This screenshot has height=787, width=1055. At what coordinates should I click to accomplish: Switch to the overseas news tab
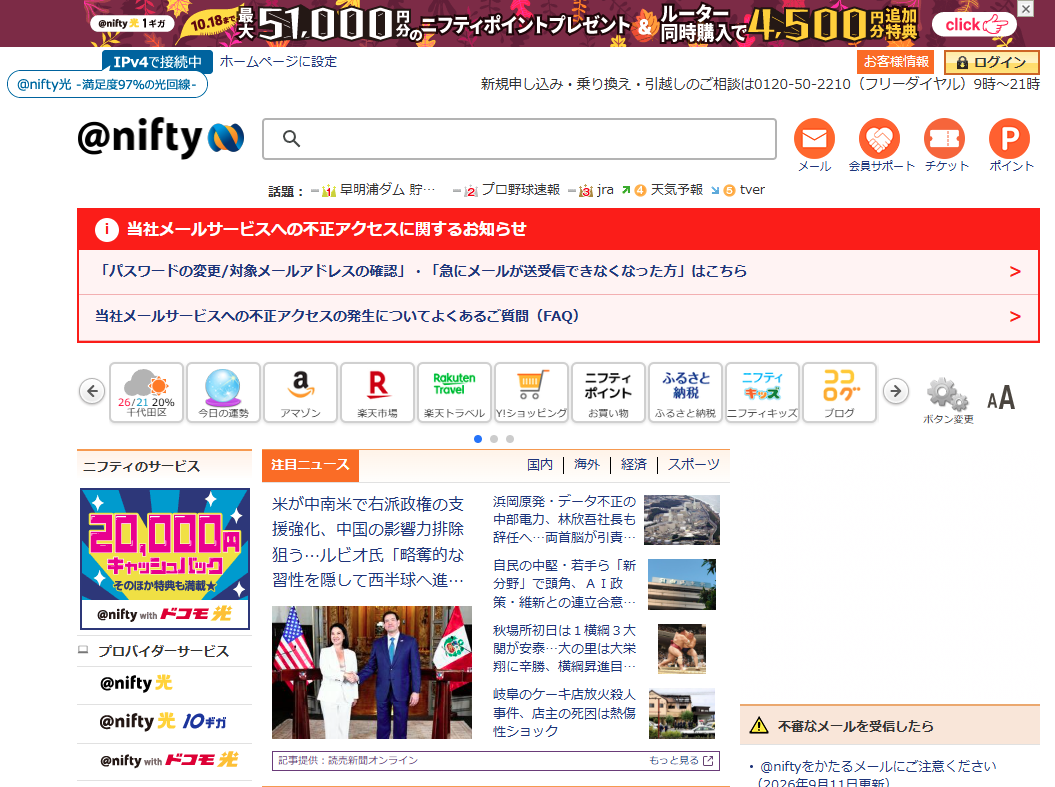coord(587,465)
